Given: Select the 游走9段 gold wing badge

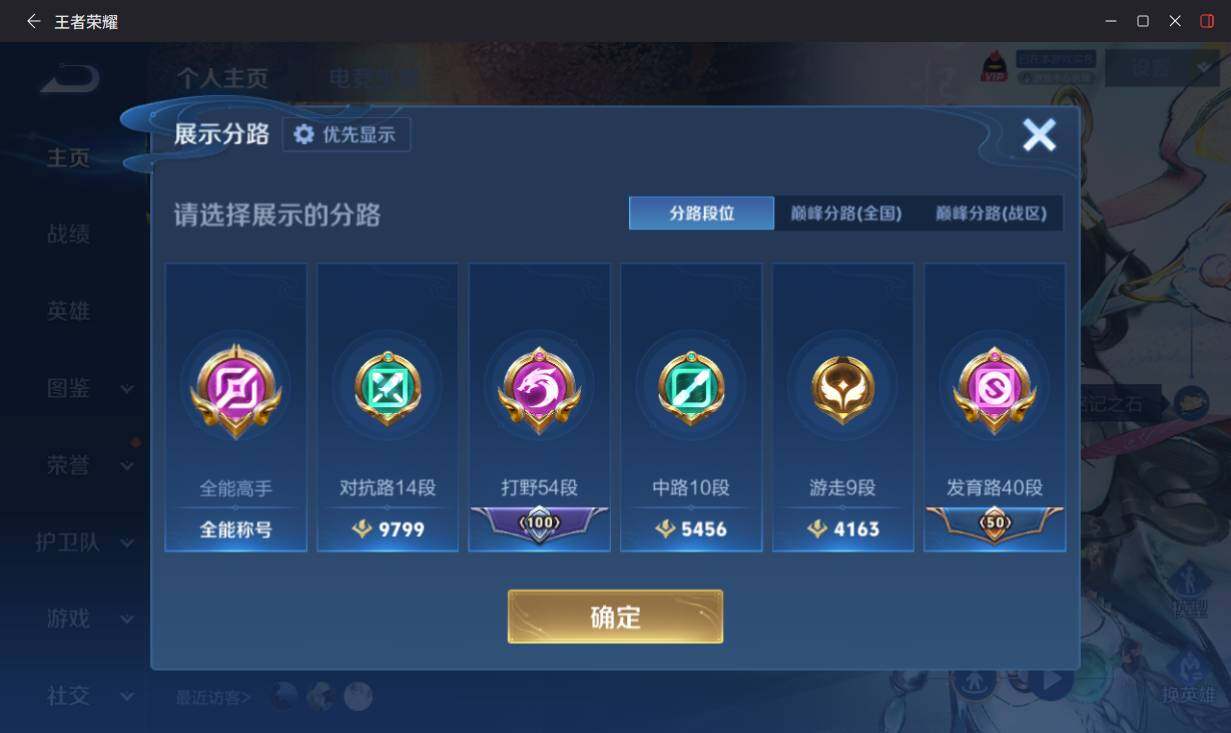Looking at the screenshot, I should point(843,389).
